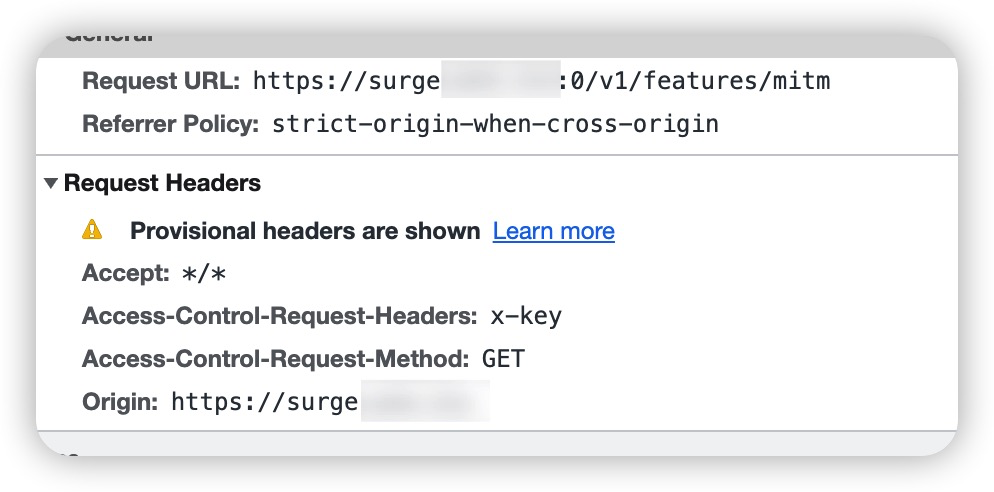
Task: Click the Accept header name
Action: (x=126, y=274)
